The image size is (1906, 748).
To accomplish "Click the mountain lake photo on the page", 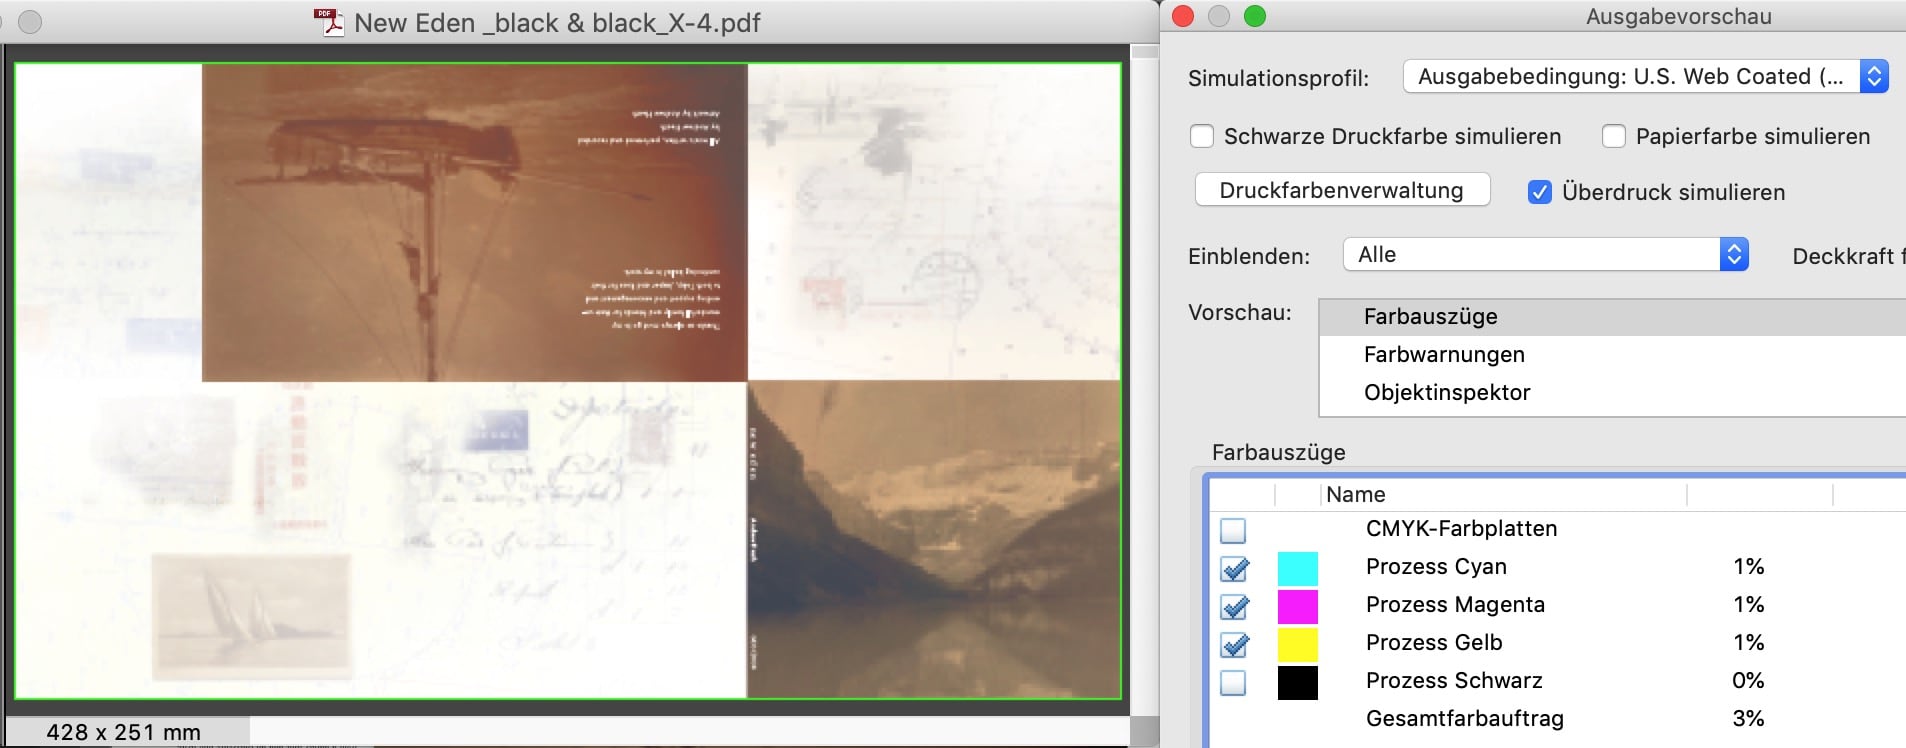I will [x=934, y=539].
